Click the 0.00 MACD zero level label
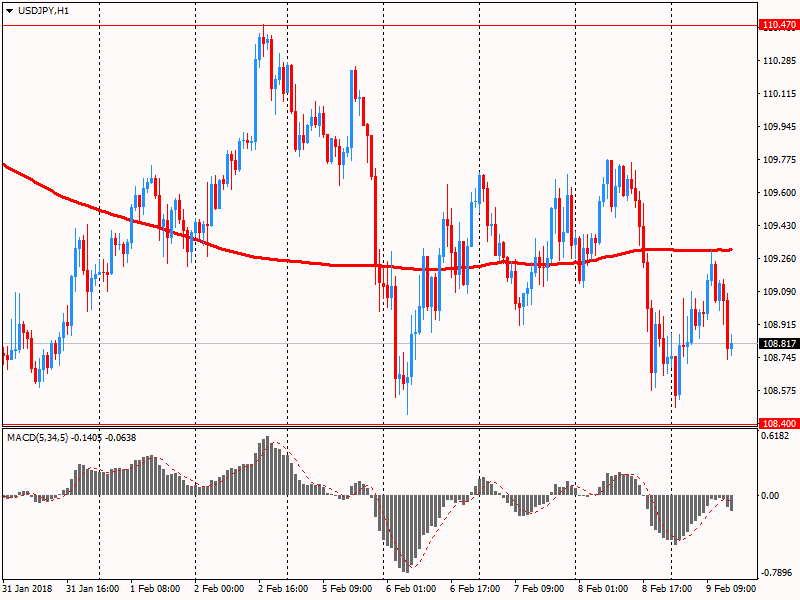Image resolution: width=800 pixels, height=600 pixels. (773, 496)
